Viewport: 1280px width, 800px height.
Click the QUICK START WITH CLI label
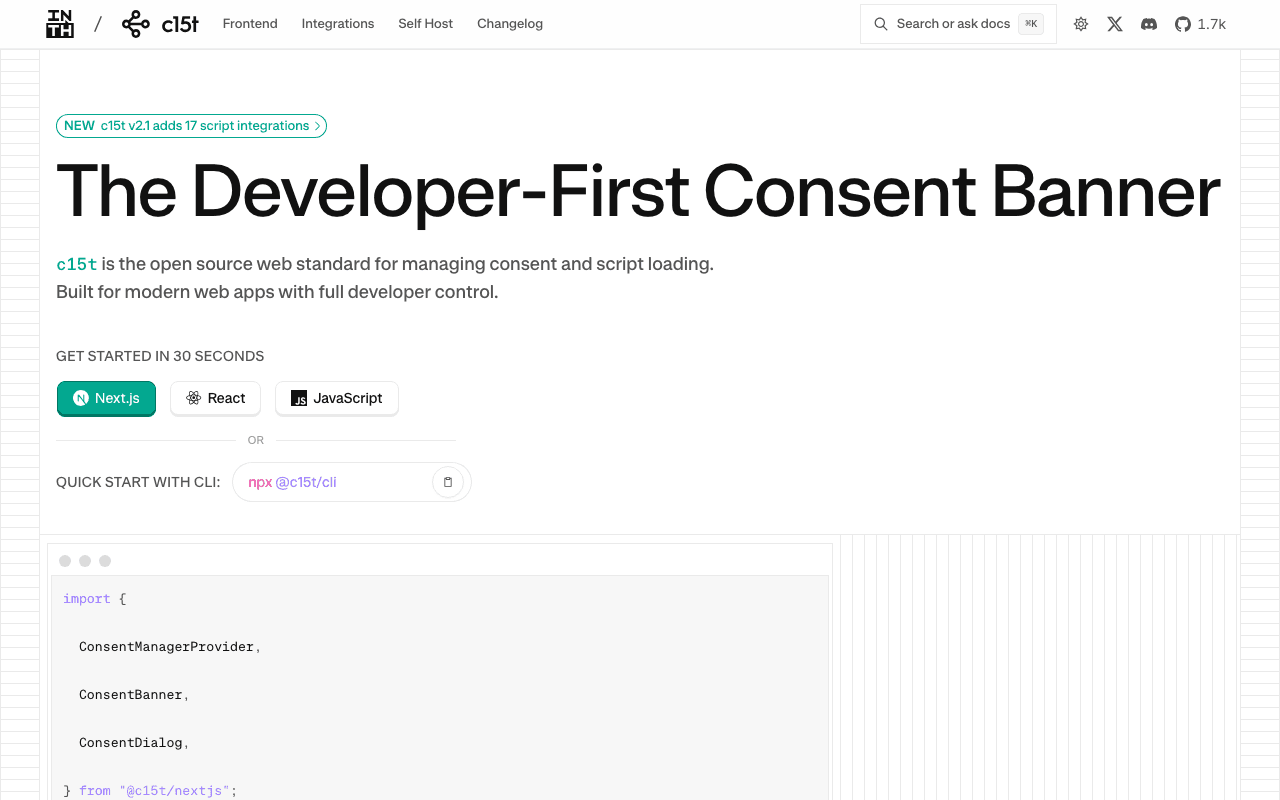pos(138,482)
